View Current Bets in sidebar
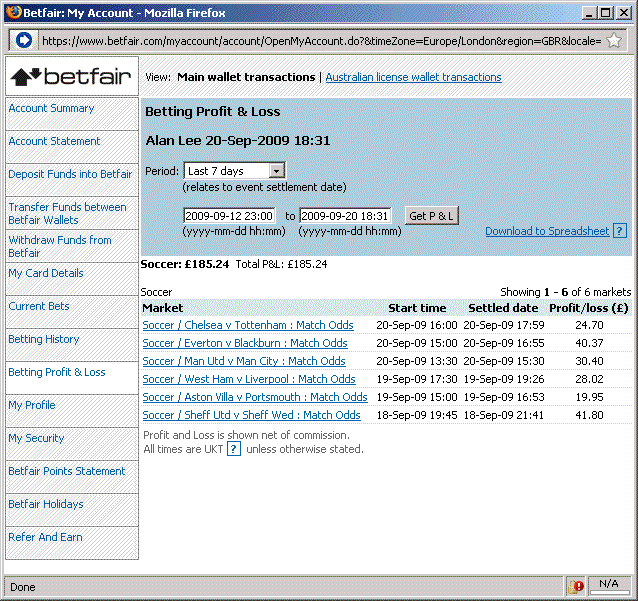638x601 pixels. click(x=39, y=306)
